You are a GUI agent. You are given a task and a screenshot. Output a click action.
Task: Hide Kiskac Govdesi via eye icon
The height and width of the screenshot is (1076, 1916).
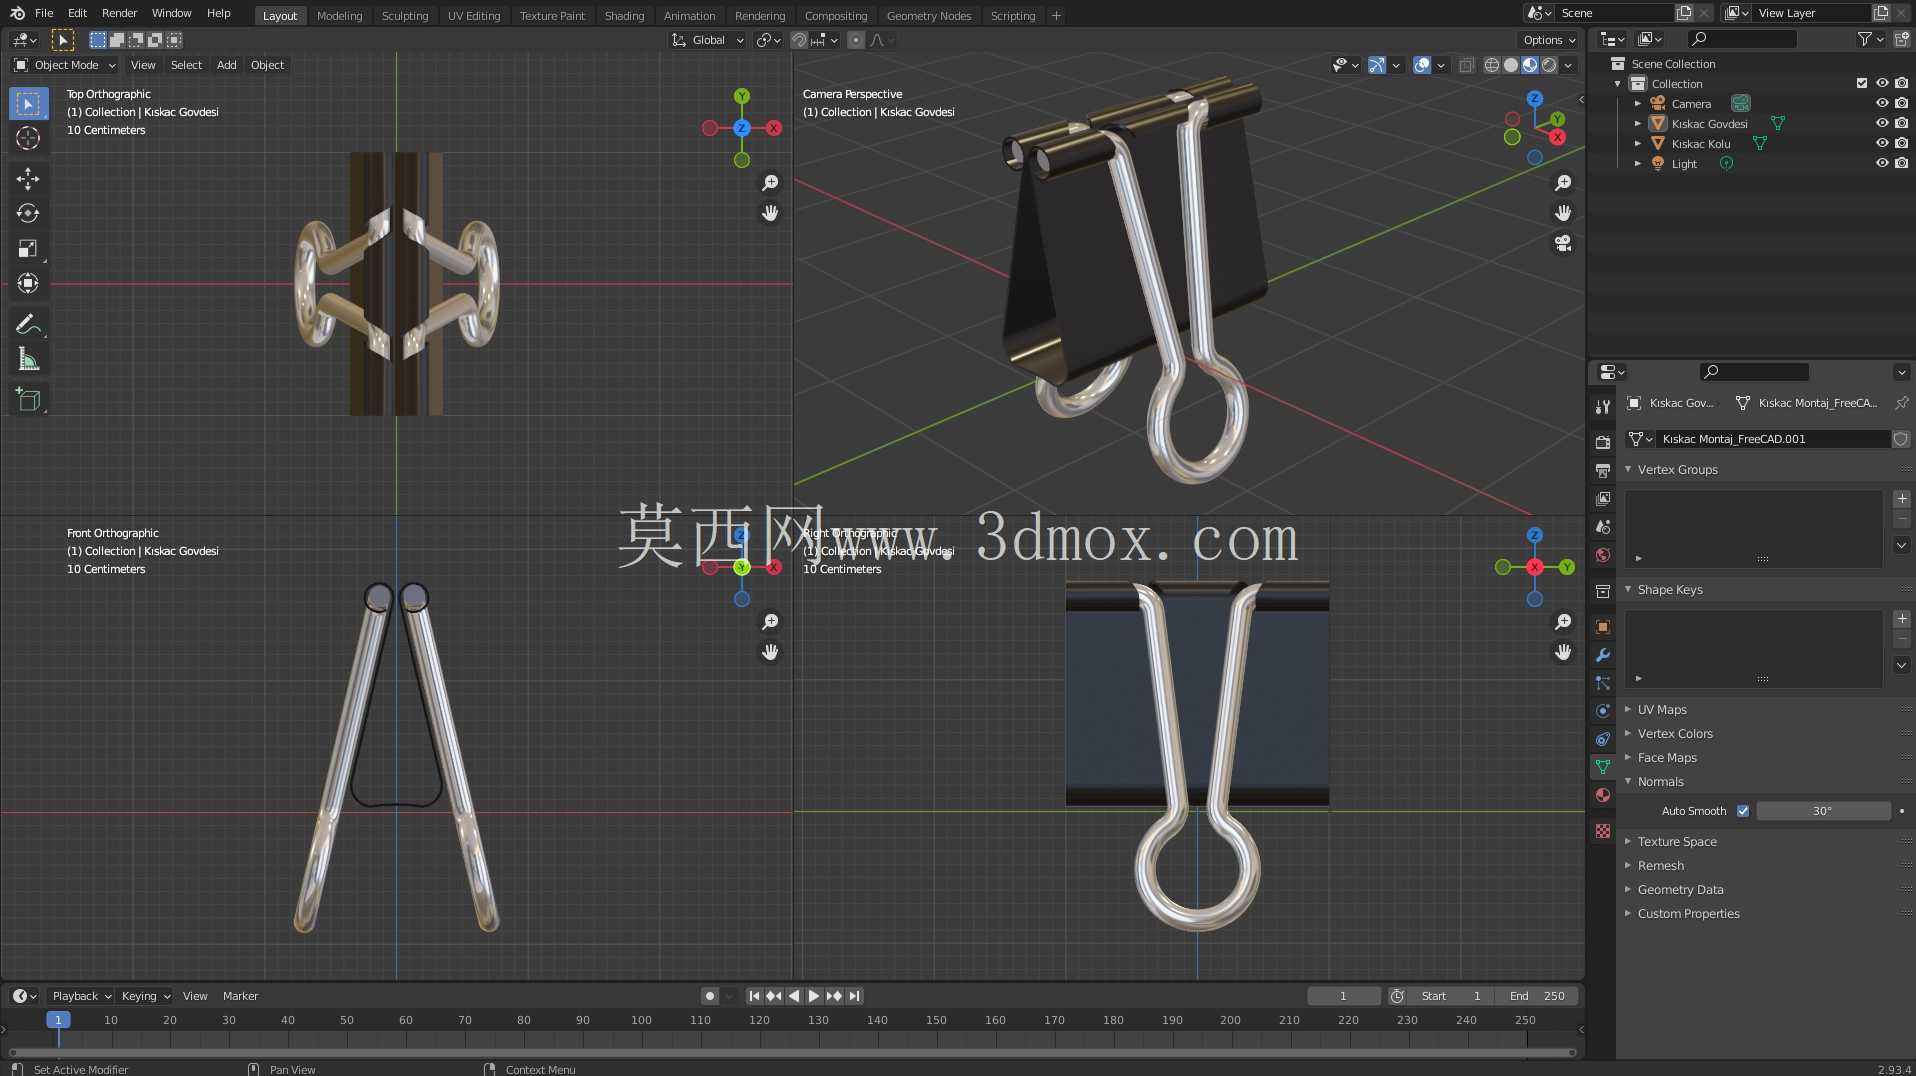coord(1882,123)
